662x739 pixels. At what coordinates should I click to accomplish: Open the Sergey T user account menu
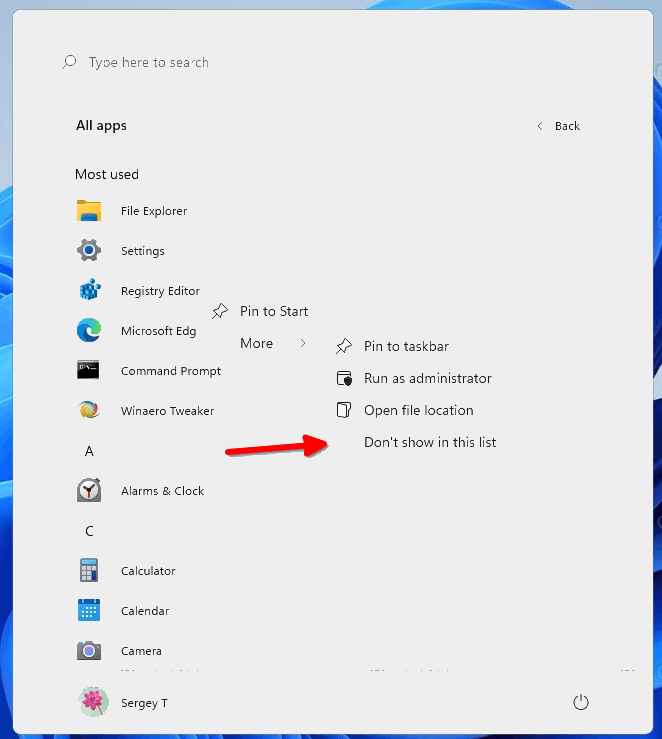pos(124,703)
